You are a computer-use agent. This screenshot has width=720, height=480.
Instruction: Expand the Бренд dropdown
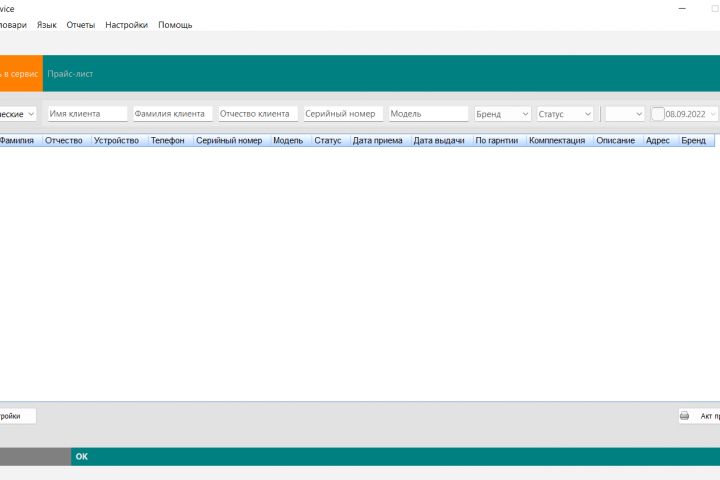[x=502, y=114]
